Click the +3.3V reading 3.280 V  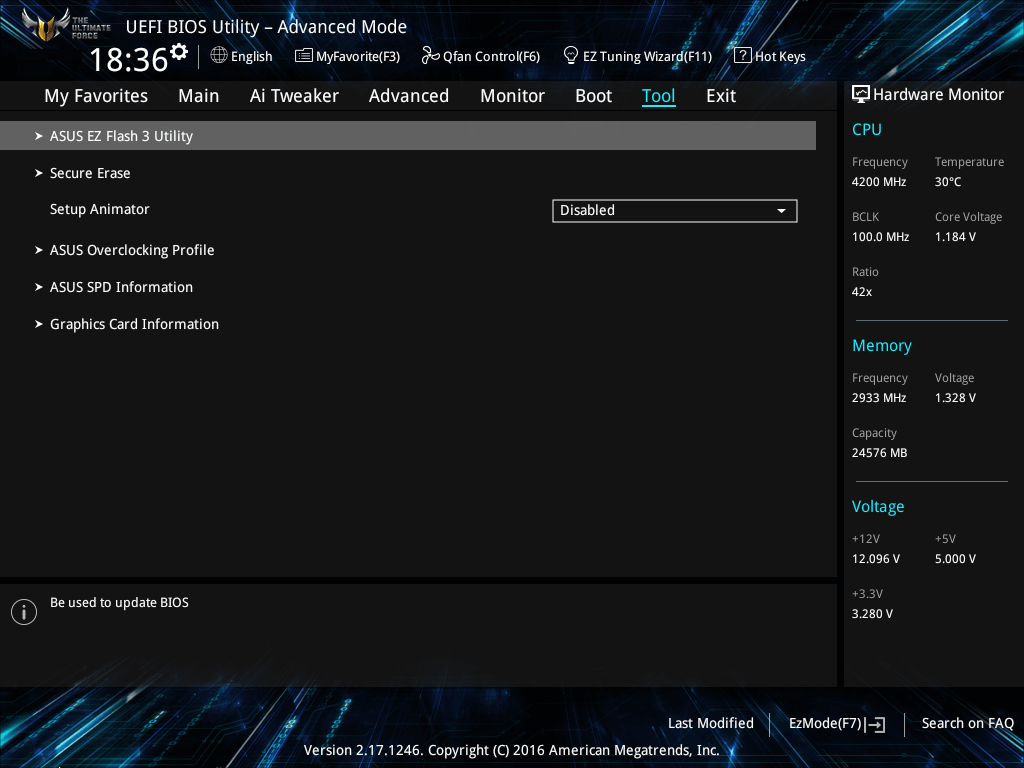tap(872, 614)
